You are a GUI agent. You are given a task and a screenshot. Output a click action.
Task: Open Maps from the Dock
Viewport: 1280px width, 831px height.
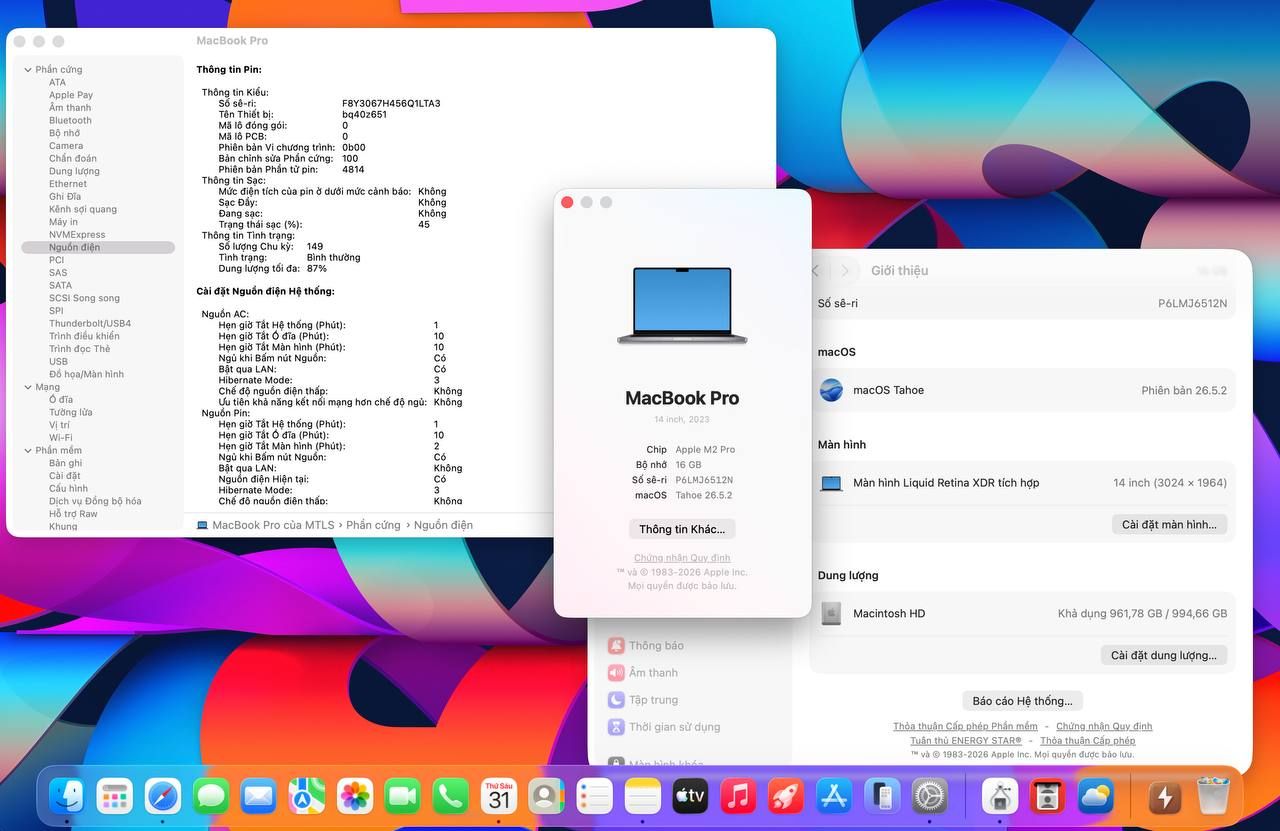(307, 796)
